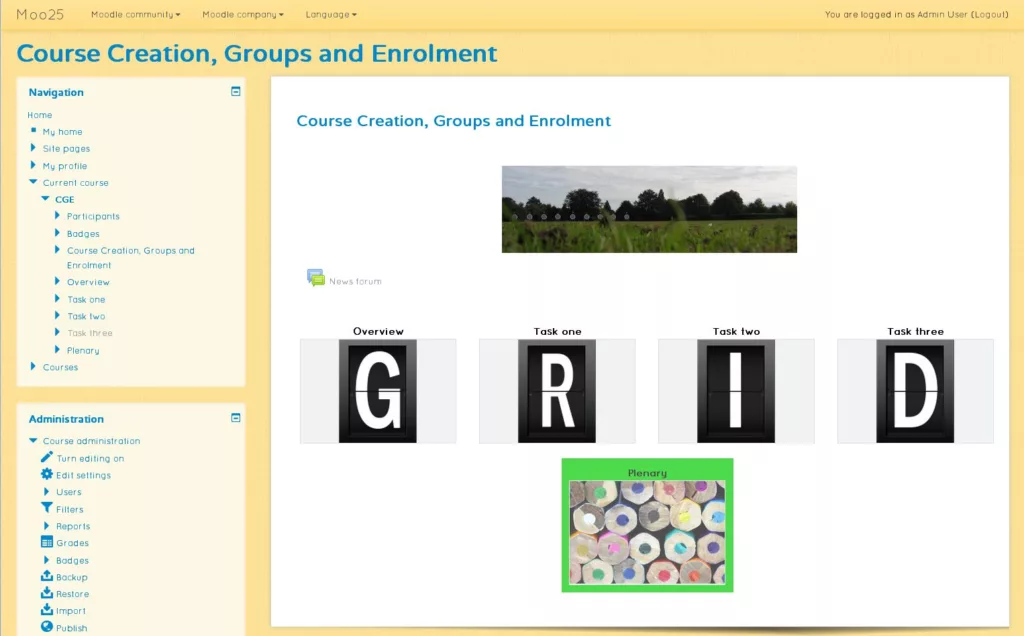The image size is (1024, 636).
Task: Collapse the Current course tree node
Action: [34, 183]
